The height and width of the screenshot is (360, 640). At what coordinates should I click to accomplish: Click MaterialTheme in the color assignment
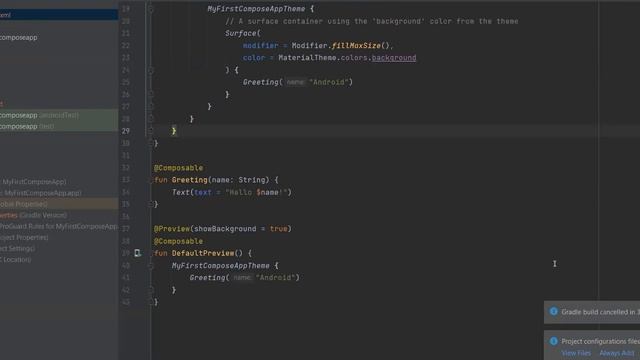(x=307, y=58)
